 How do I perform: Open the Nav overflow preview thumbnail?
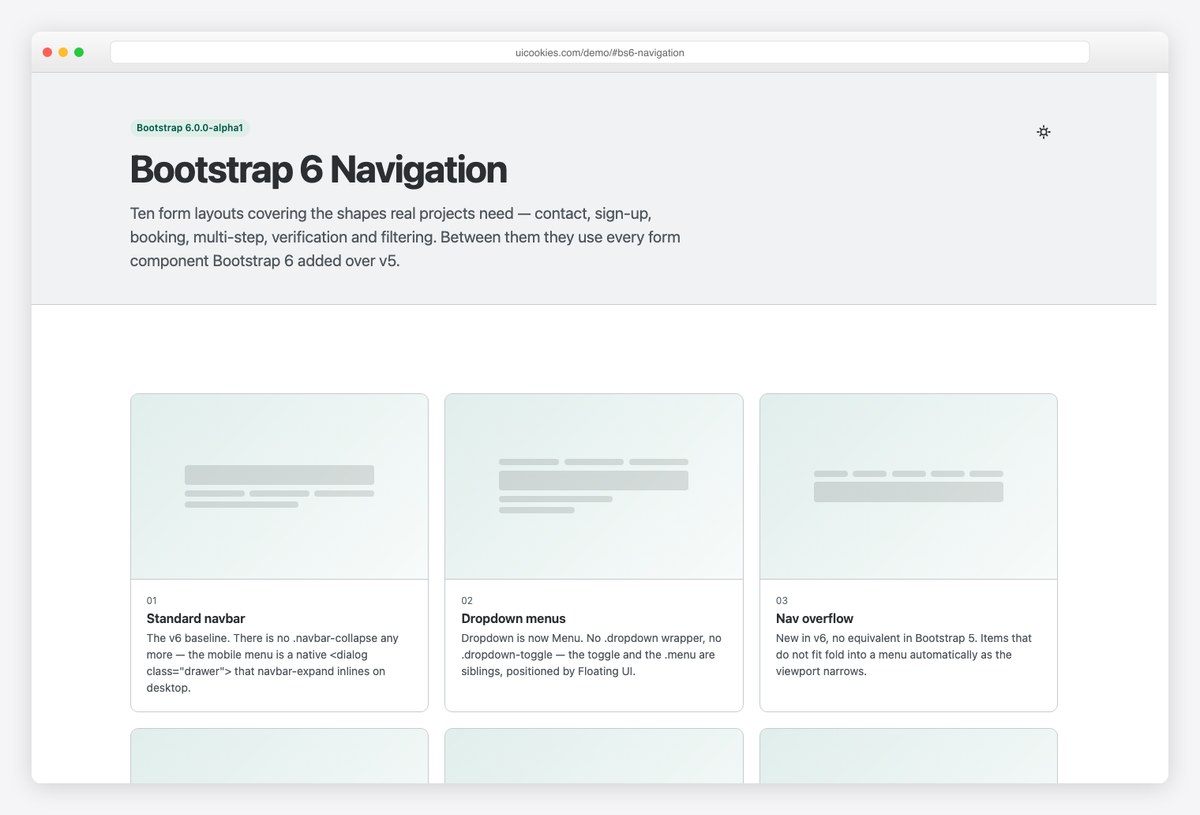(x=908, y=487)
